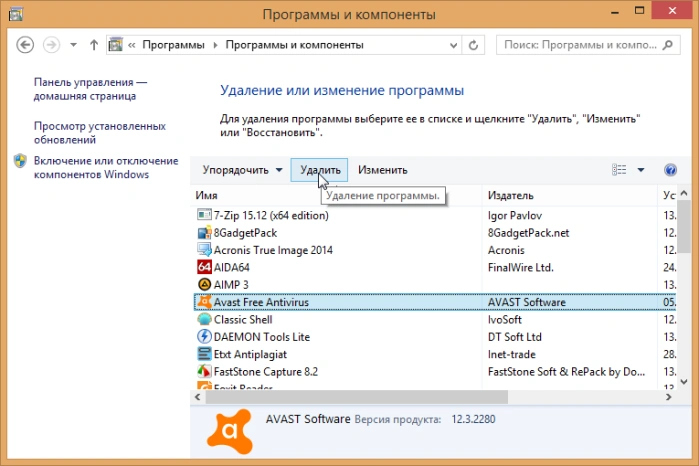Click the DAEMON Tools Lite icon
This screenshot has width=699, height=466.
204,337
